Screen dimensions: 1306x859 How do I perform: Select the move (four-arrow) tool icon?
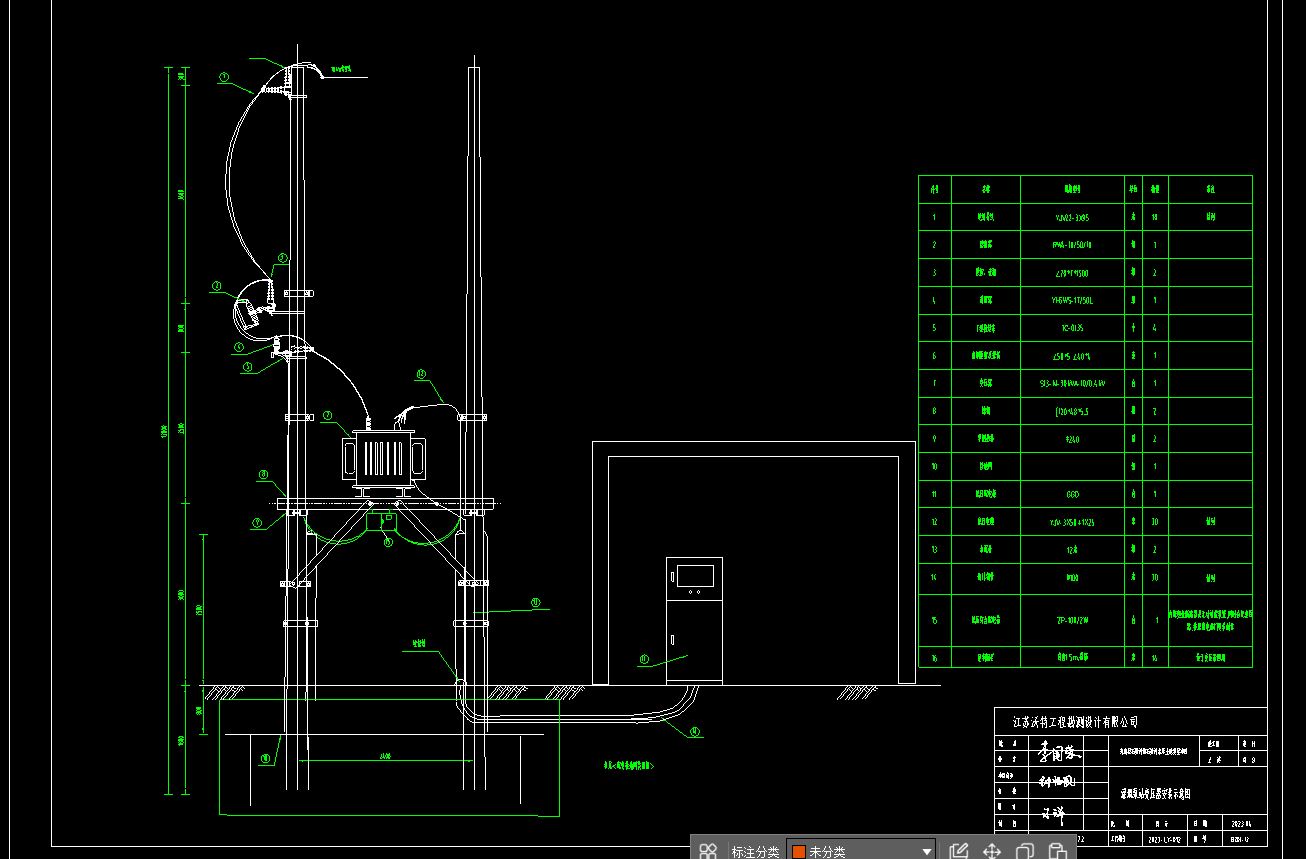[992, 851]
